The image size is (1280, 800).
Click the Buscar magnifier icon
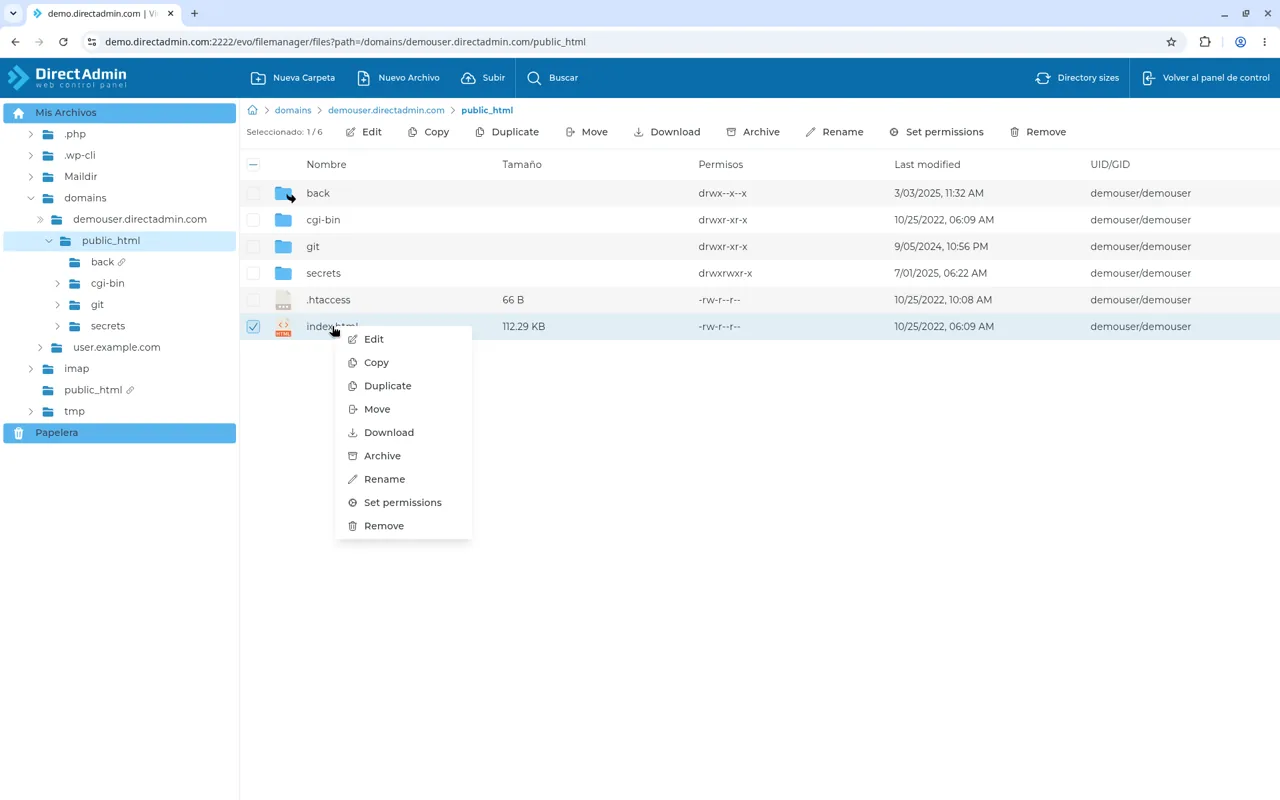(534, 78)
